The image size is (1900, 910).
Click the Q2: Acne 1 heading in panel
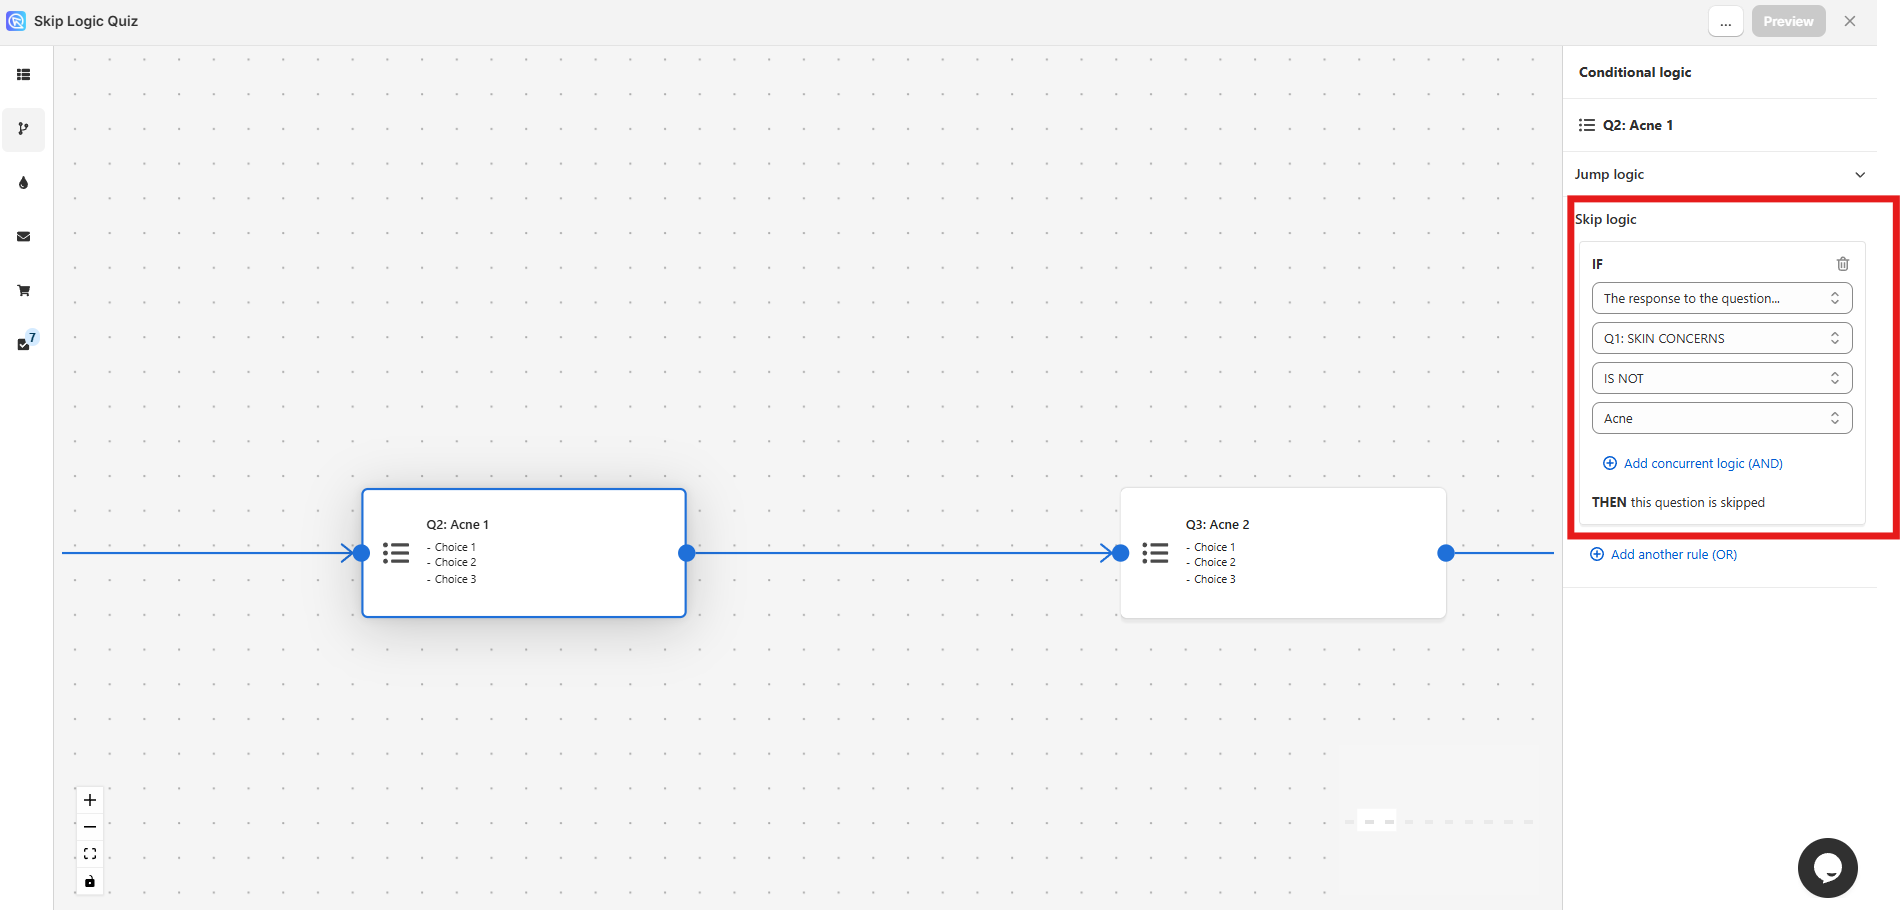tap(1638, 125)
